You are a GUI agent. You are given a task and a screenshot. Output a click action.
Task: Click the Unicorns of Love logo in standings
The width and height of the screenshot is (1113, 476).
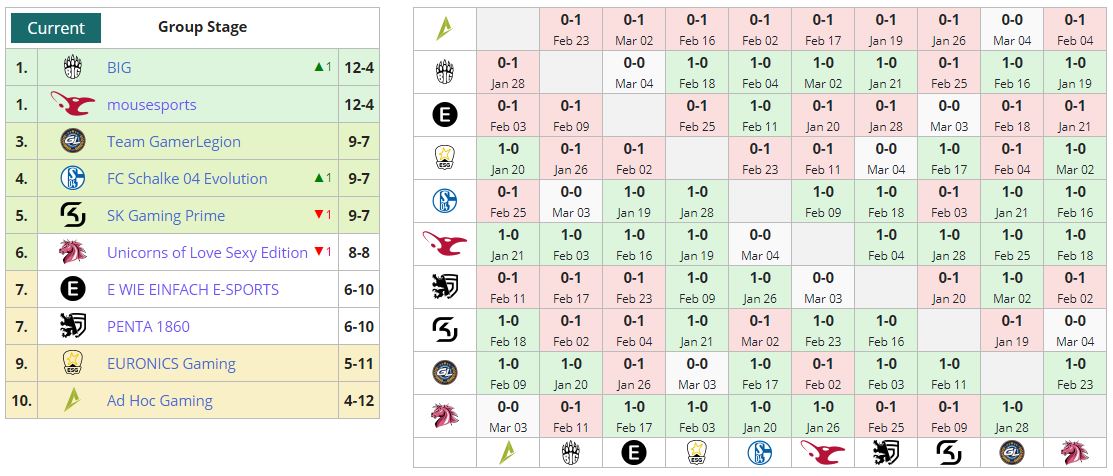tap(72, 253)
